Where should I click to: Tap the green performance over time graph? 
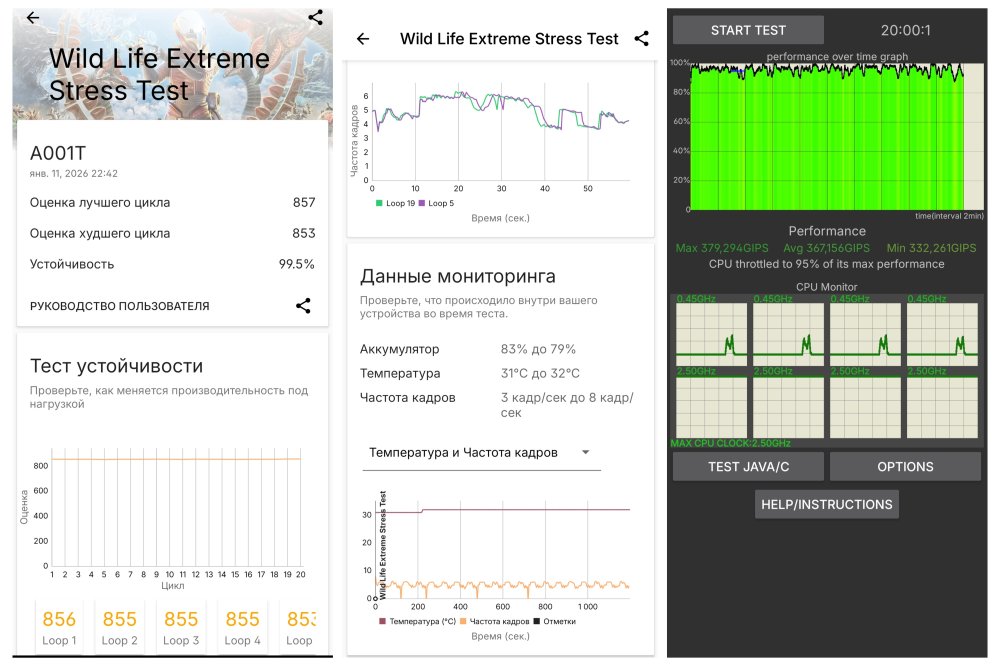[x=827, y=137]
